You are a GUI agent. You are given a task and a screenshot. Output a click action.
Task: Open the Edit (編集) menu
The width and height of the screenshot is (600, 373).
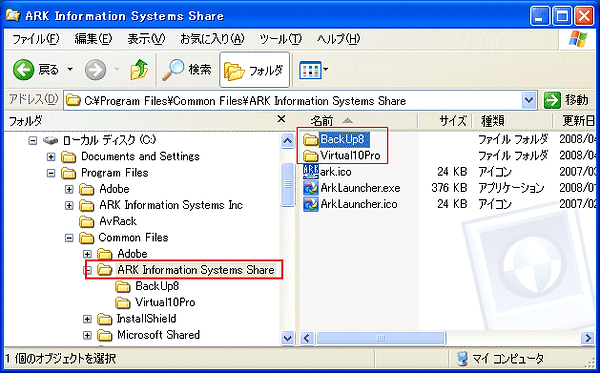(93, 39)
